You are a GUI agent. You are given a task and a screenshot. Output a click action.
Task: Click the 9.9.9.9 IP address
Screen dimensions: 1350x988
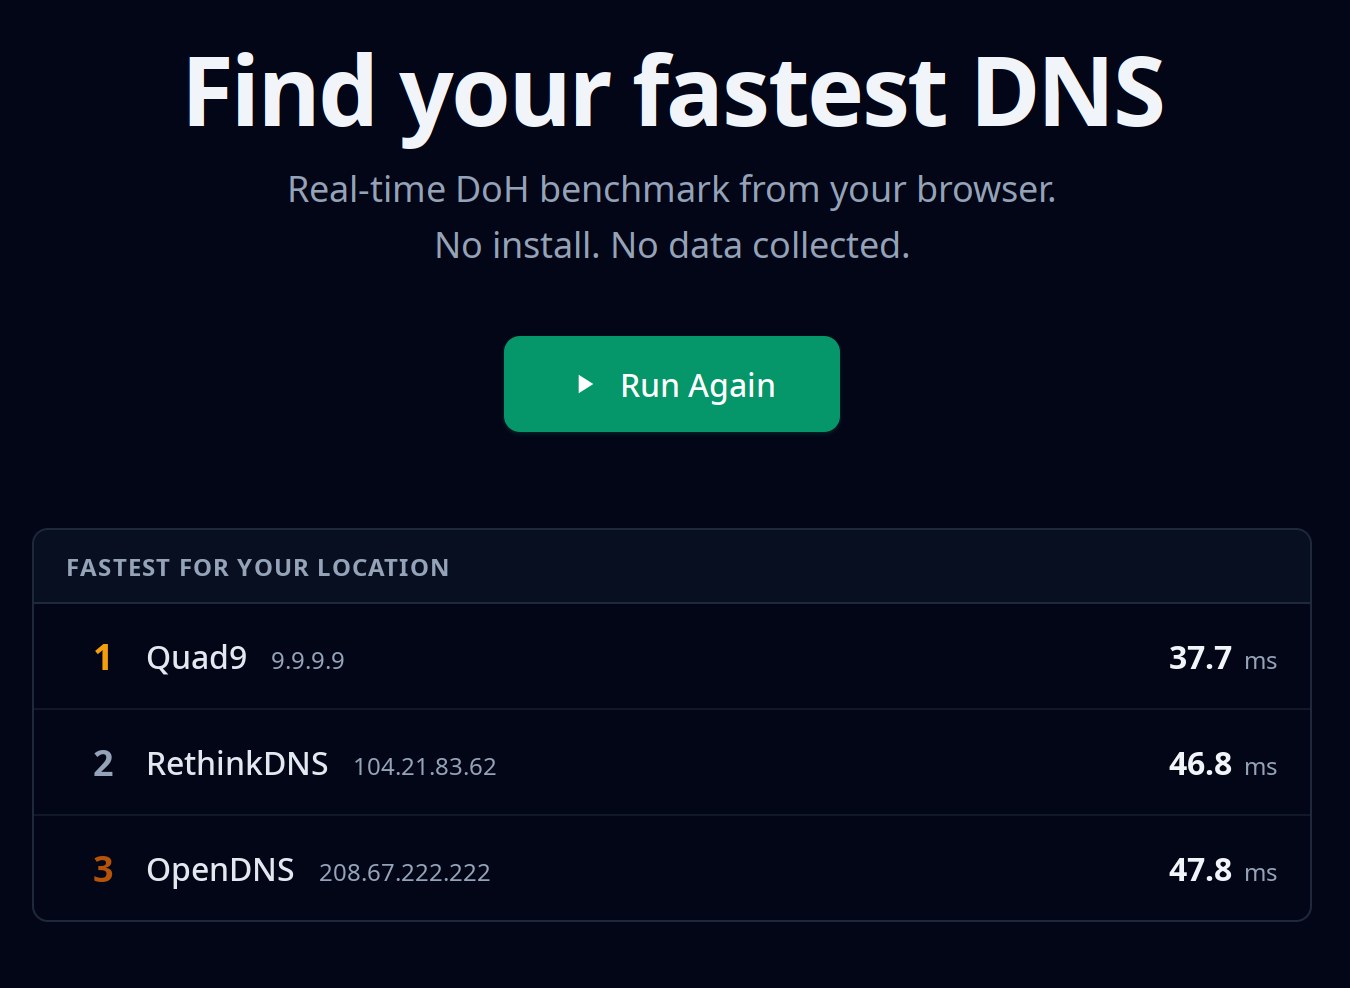pos(307,661)
